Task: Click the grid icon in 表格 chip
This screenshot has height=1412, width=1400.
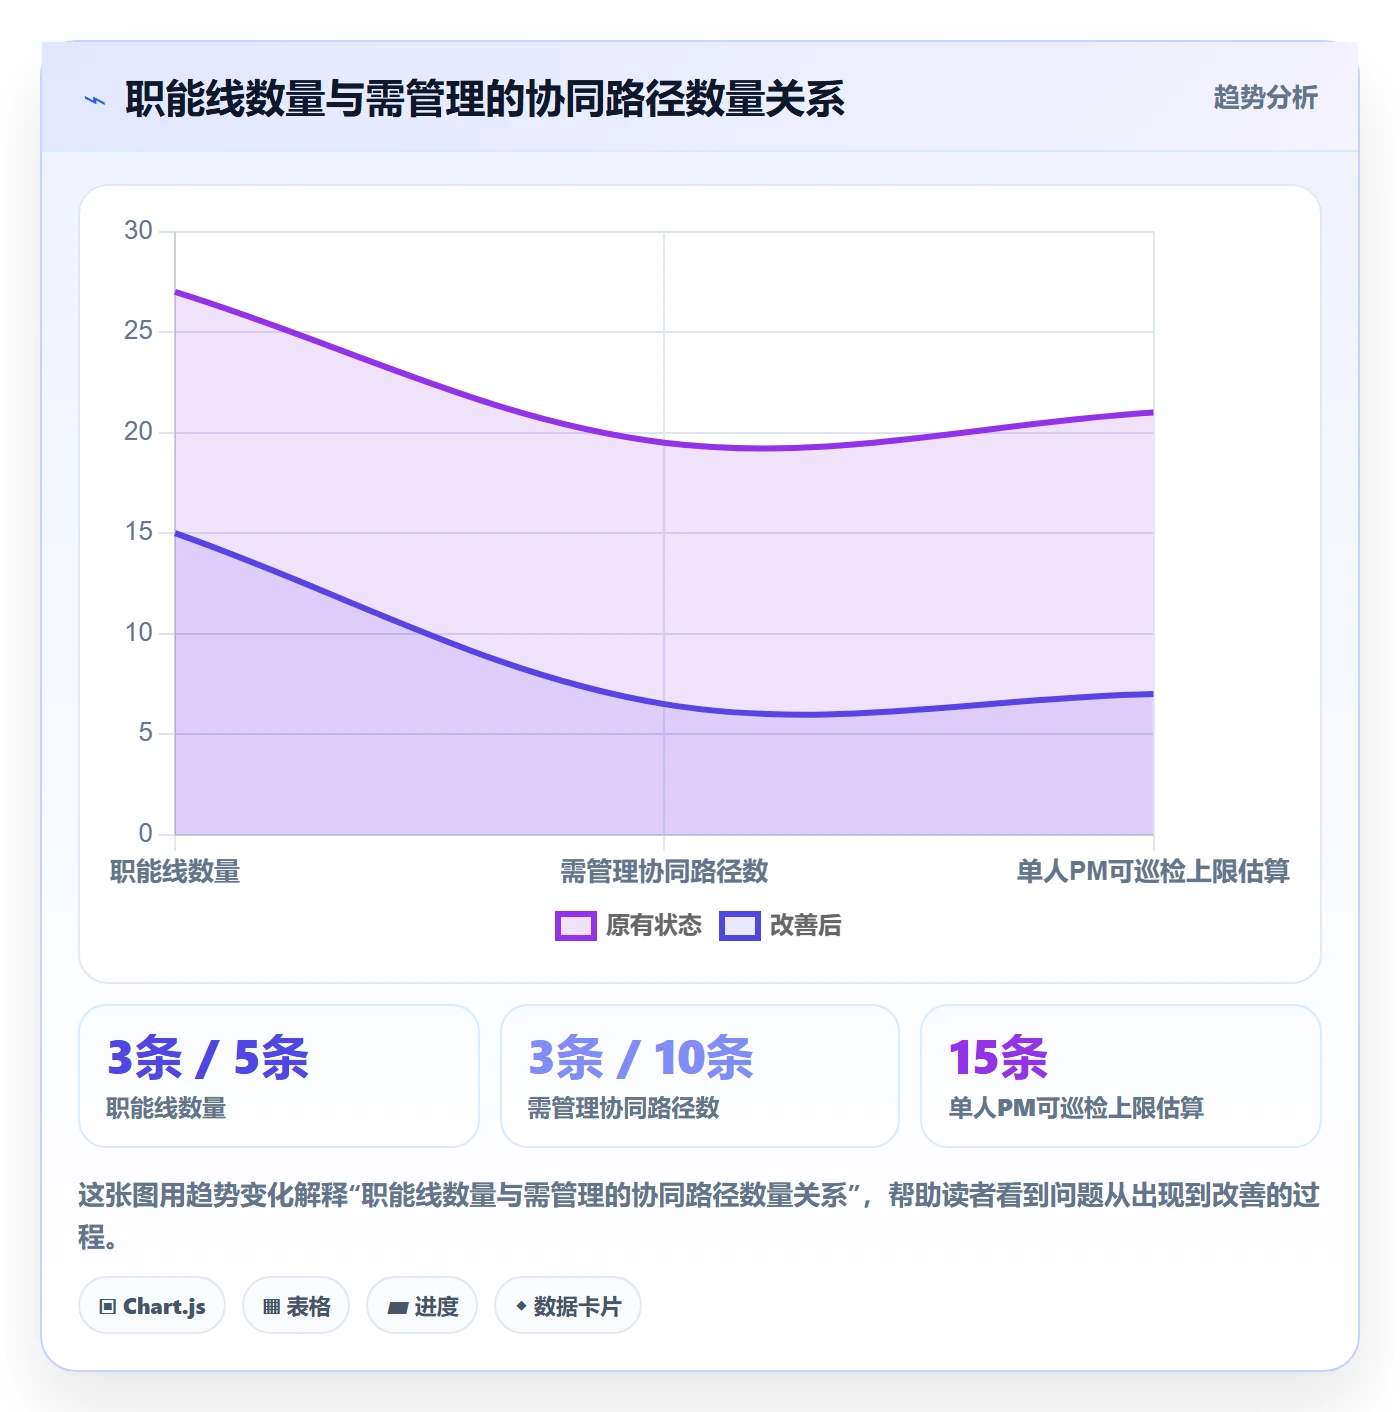Action: [x=271, y=1307]
